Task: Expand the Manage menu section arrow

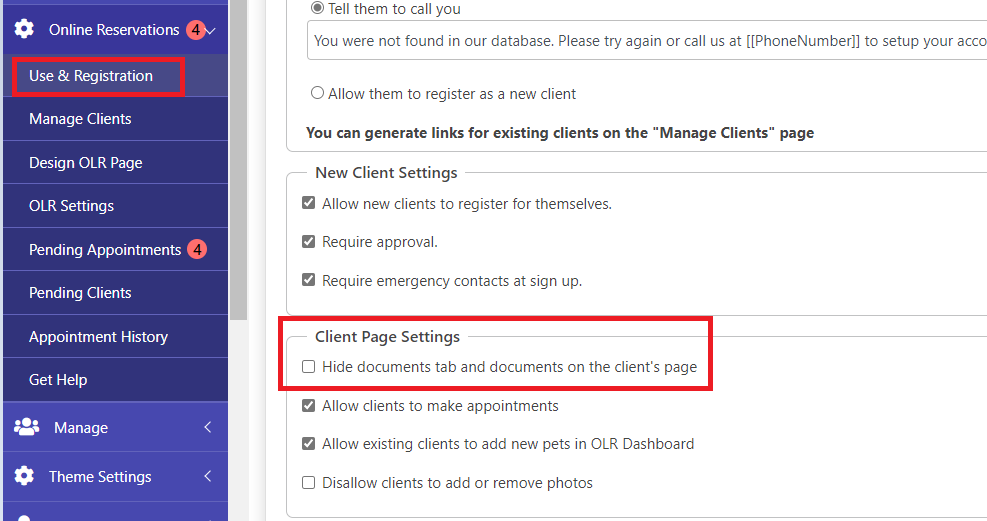Action: [x=208, y=427]
